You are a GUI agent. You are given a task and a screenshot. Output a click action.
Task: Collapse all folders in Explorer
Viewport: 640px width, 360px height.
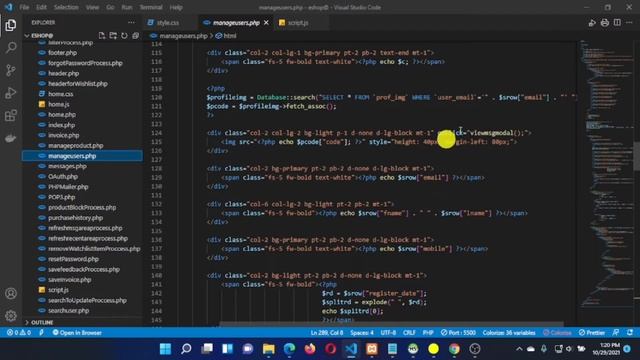coord(136,36)
